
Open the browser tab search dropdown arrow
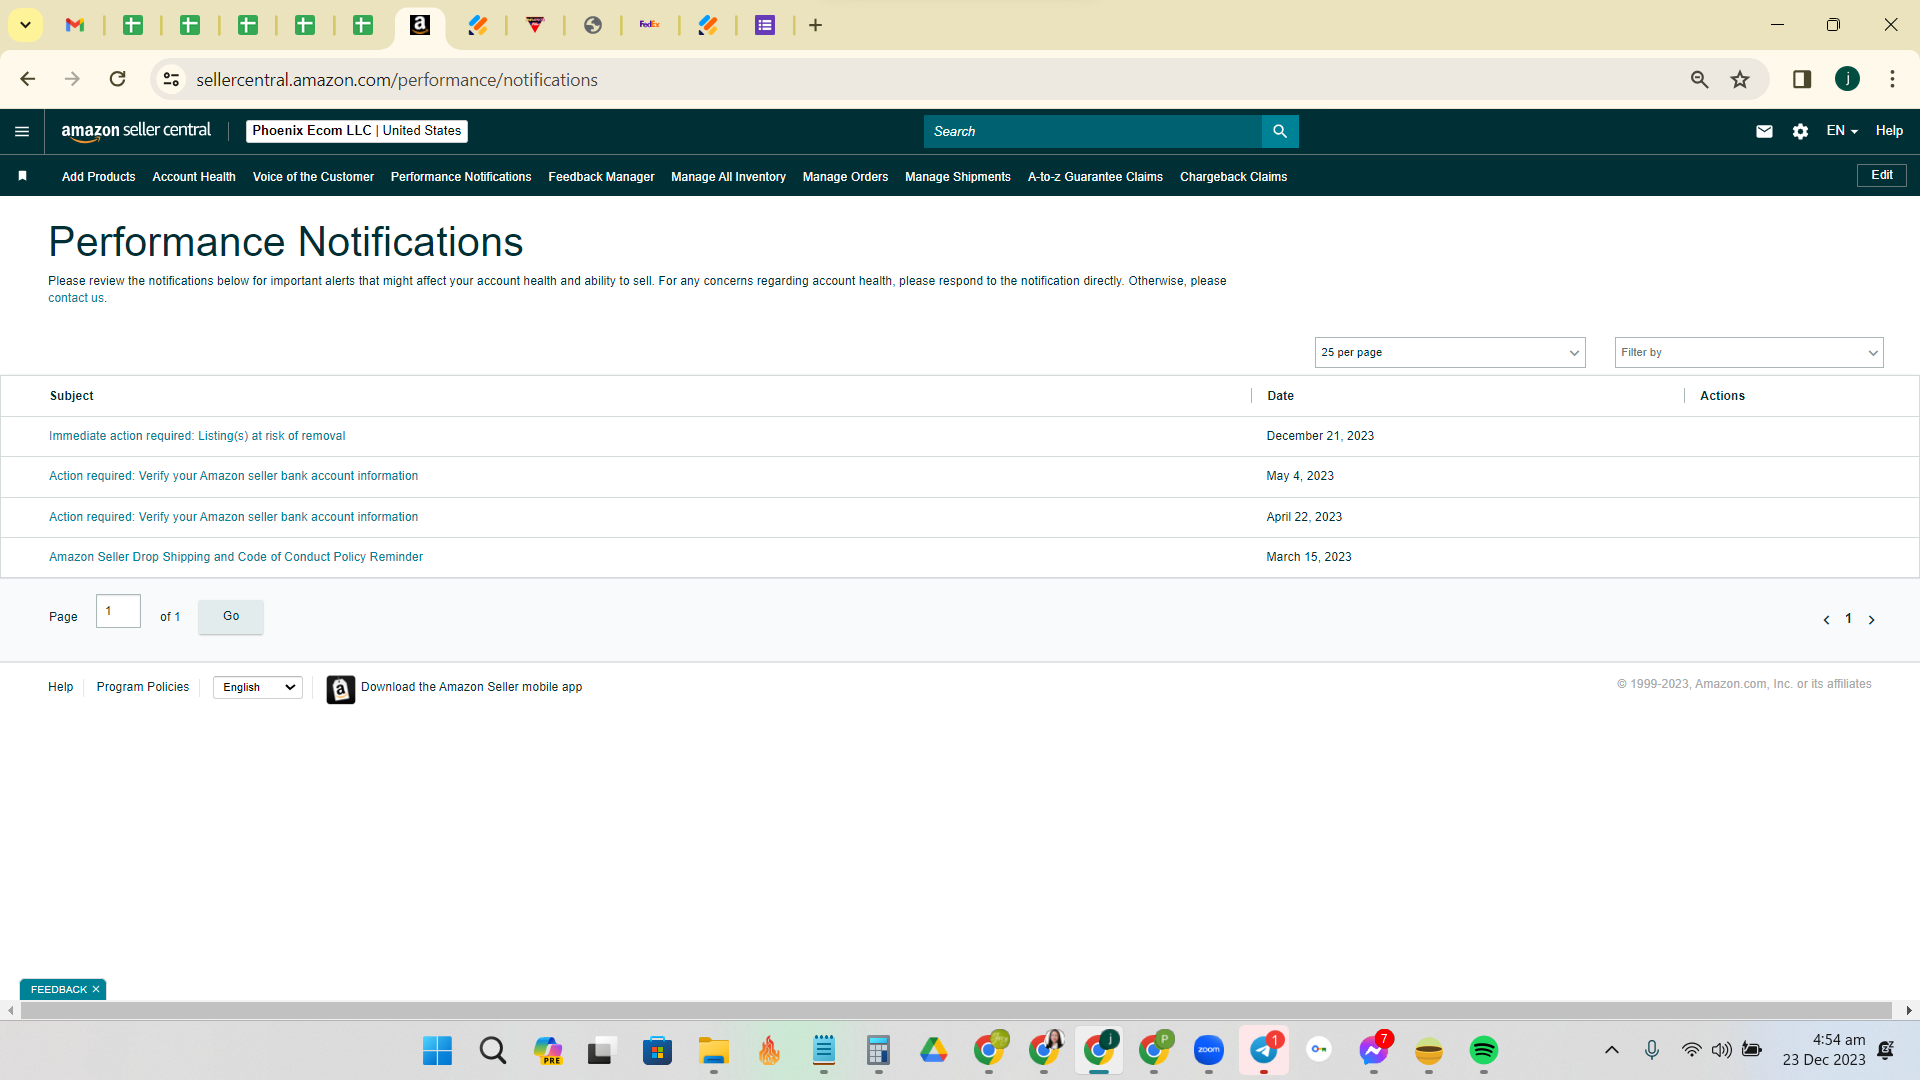[25, 25]
